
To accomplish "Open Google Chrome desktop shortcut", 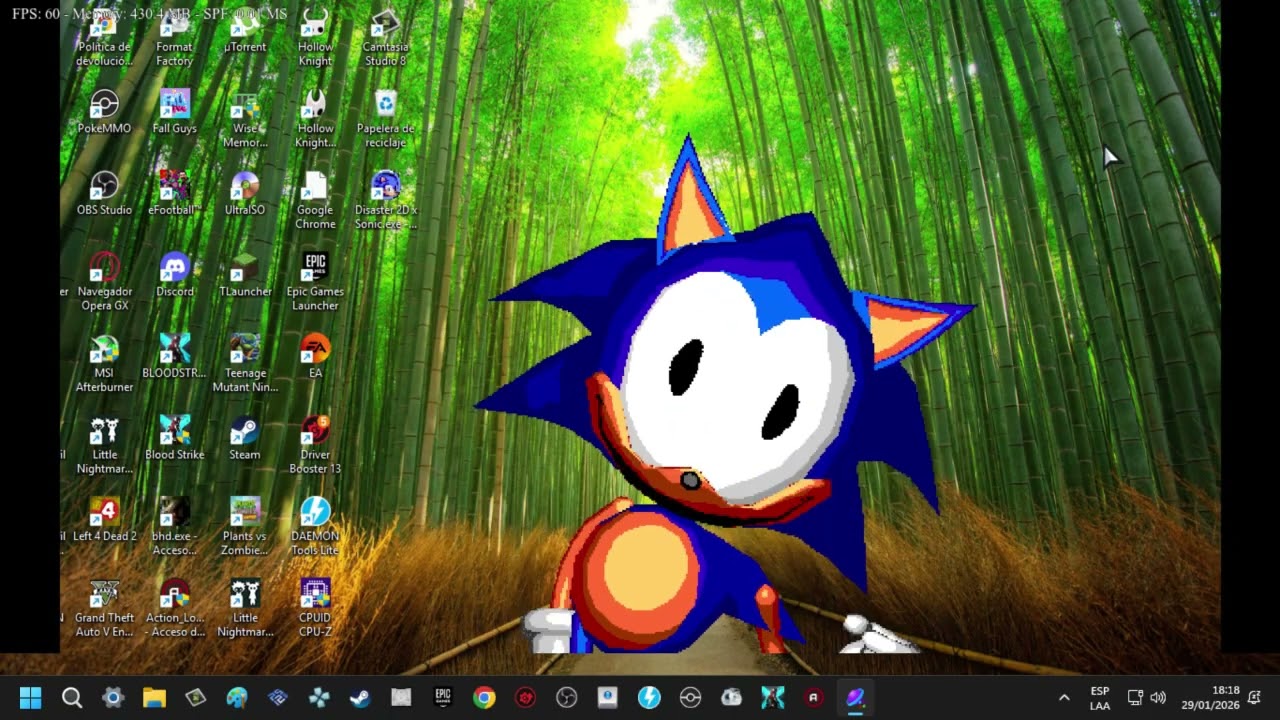I will coord(315,200).
